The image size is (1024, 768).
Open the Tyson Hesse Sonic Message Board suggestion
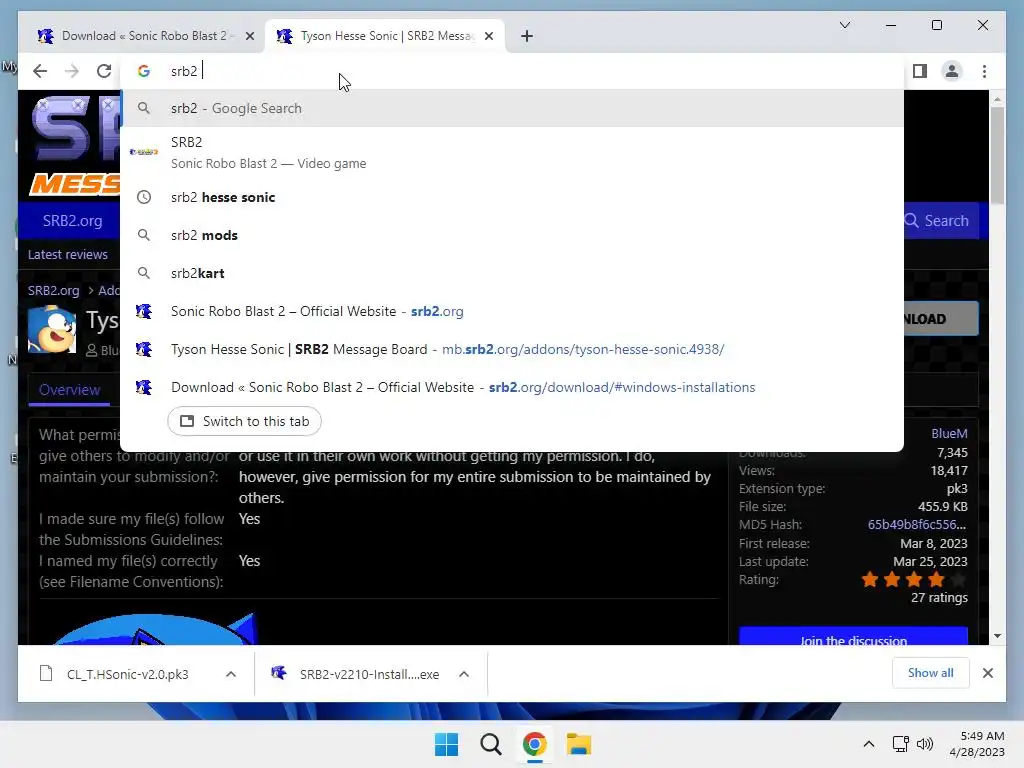(x=512, y=349)
